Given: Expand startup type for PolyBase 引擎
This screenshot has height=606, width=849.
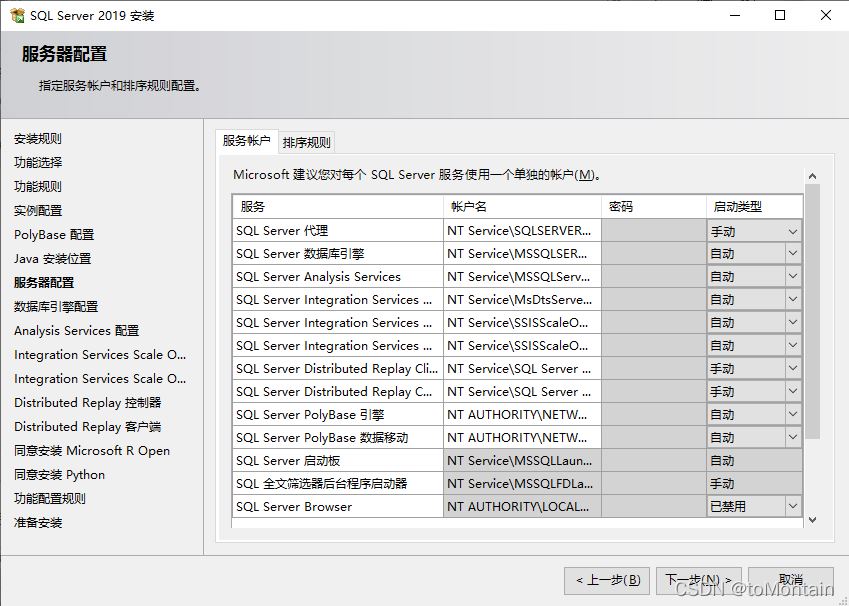Looking at the screenshot, I should pyautogui.click(x=793, y=415).
